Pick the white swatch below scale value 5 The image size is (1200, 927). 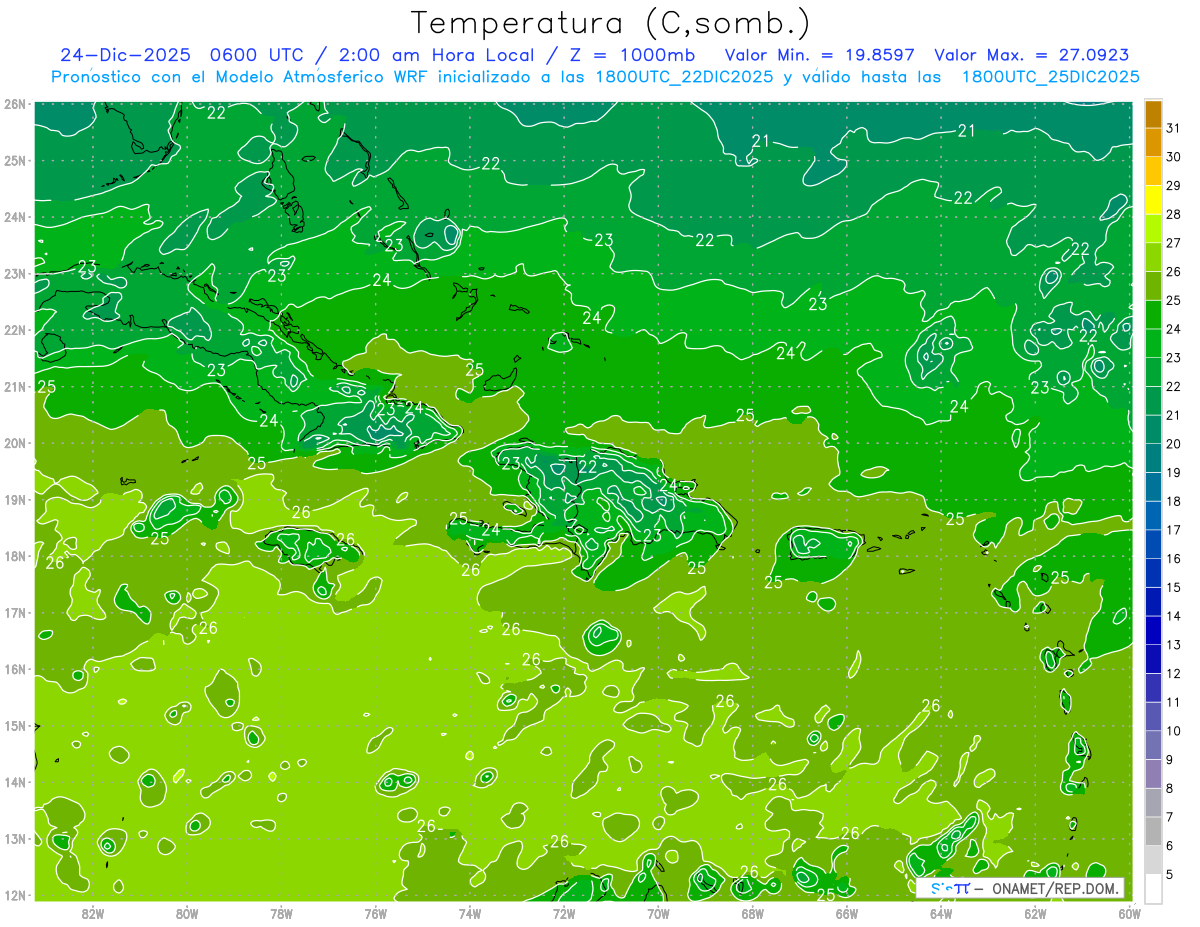tap(1153, 888)
